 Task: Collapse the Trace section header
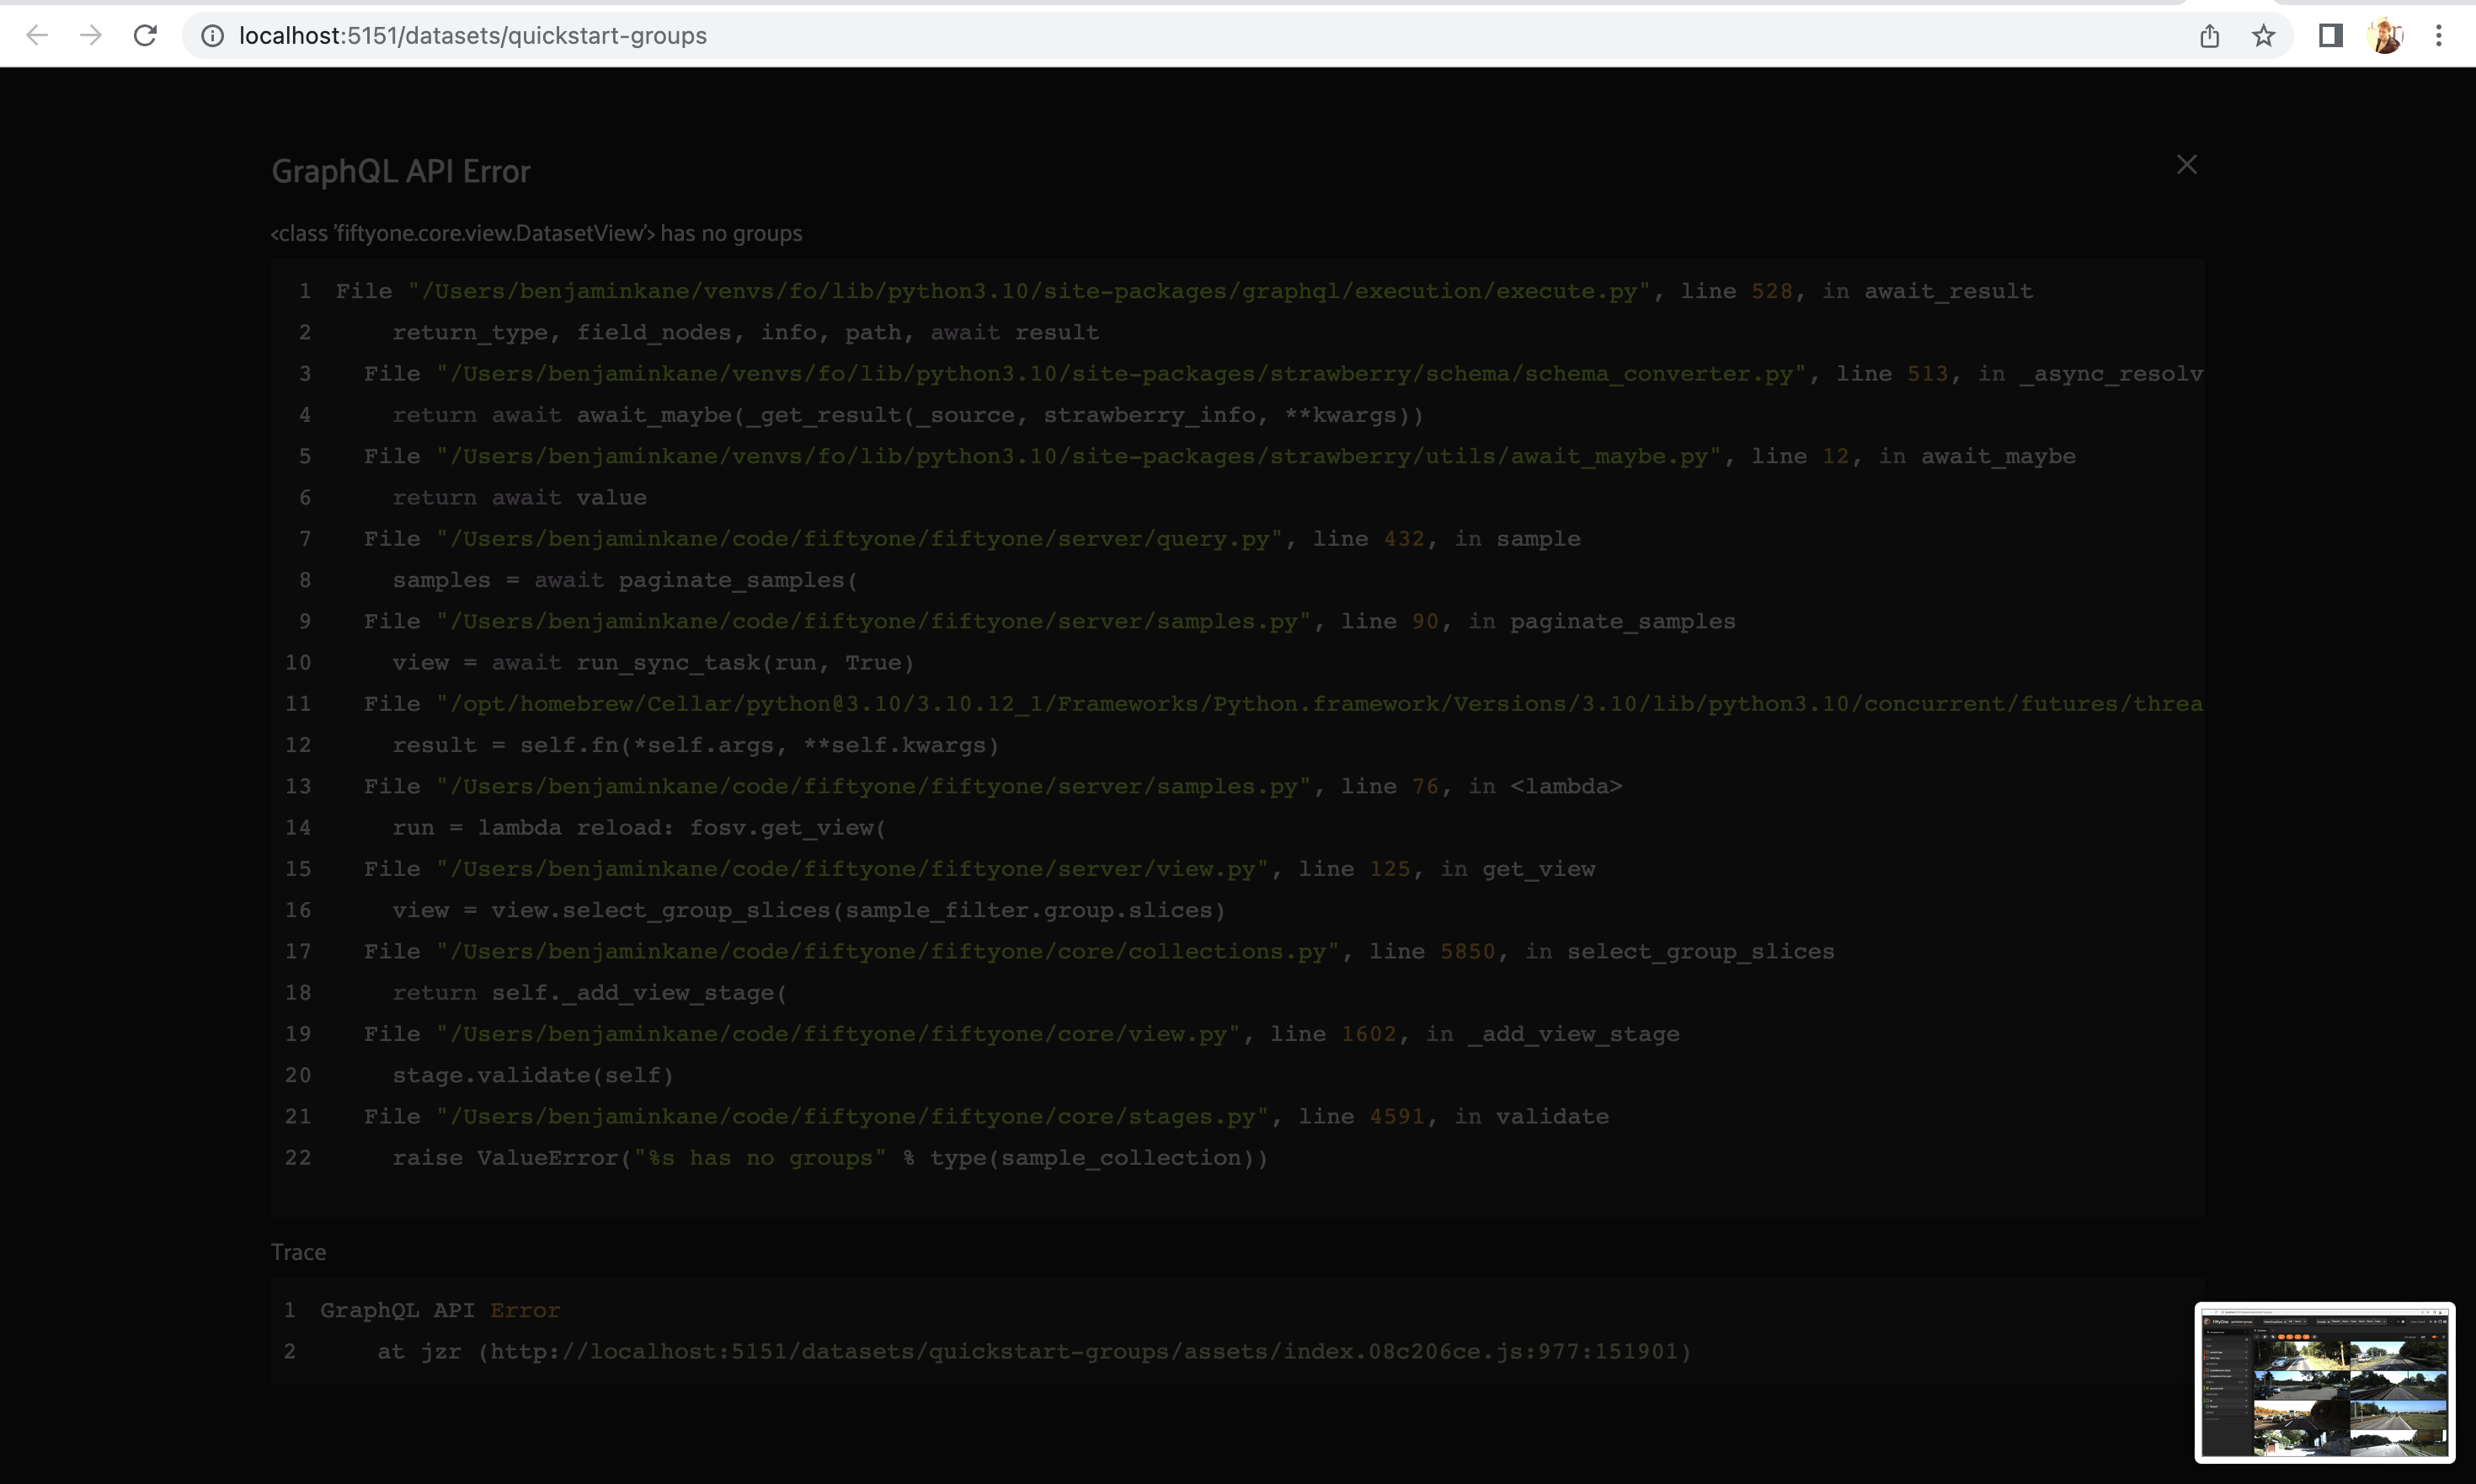(x=298, y=1251)
